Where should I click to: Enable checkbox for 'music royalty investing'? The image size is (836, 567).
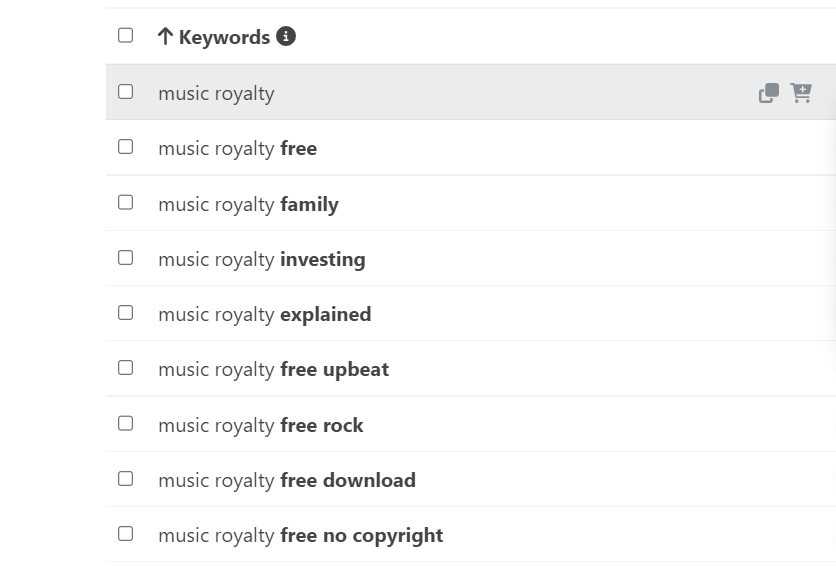pos(125,258)
